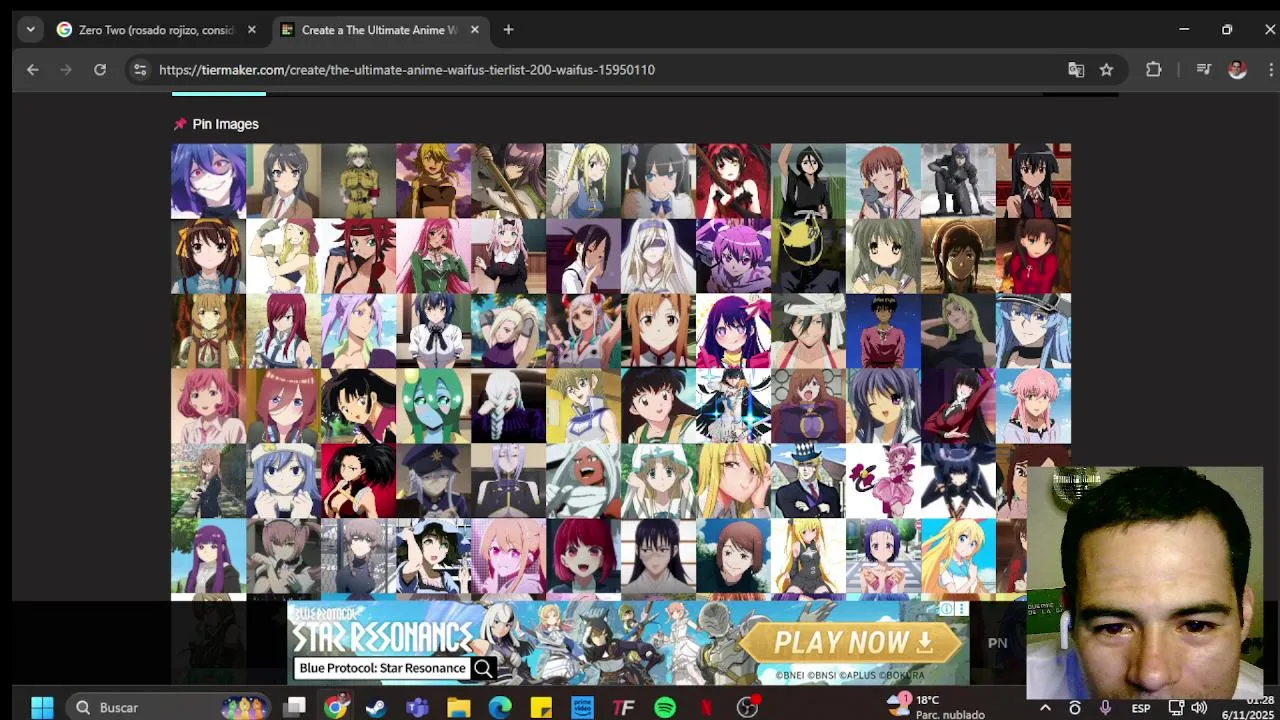Toggle the microphone tray icon
The image size is (1280, 720).
pos(1105,708)
